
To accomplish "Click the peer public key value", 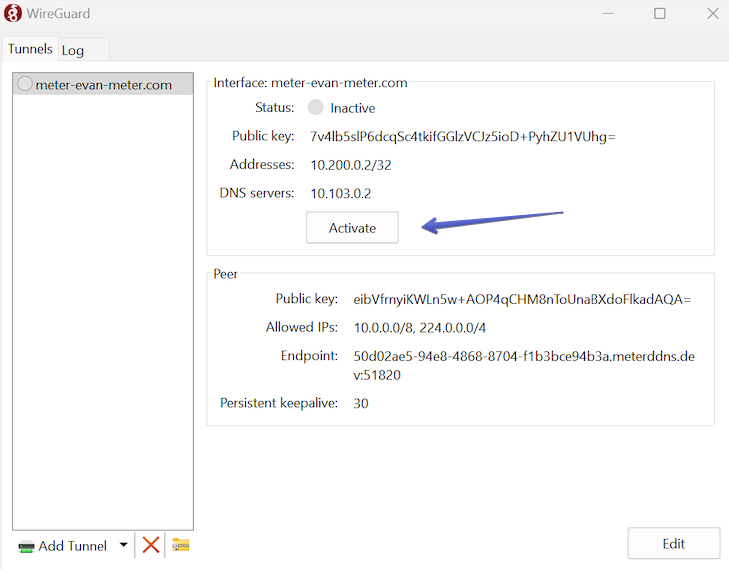I will (x=522, y=299).
